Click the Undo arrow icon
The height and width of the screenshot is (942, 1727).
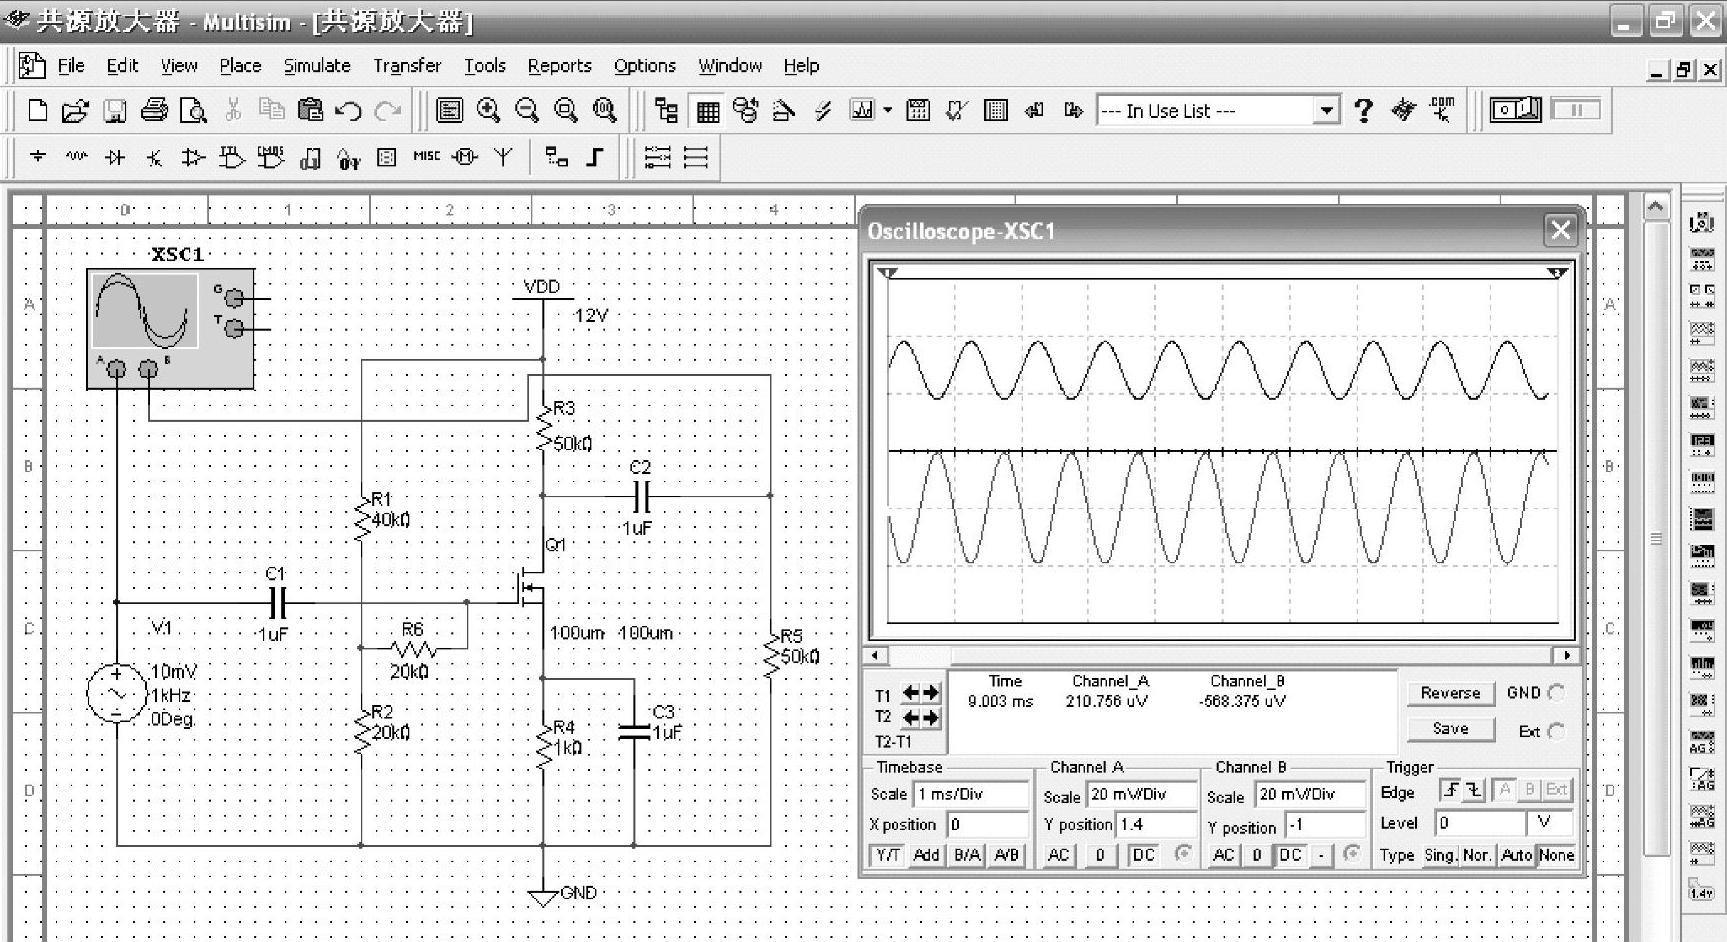coord(348,110)
